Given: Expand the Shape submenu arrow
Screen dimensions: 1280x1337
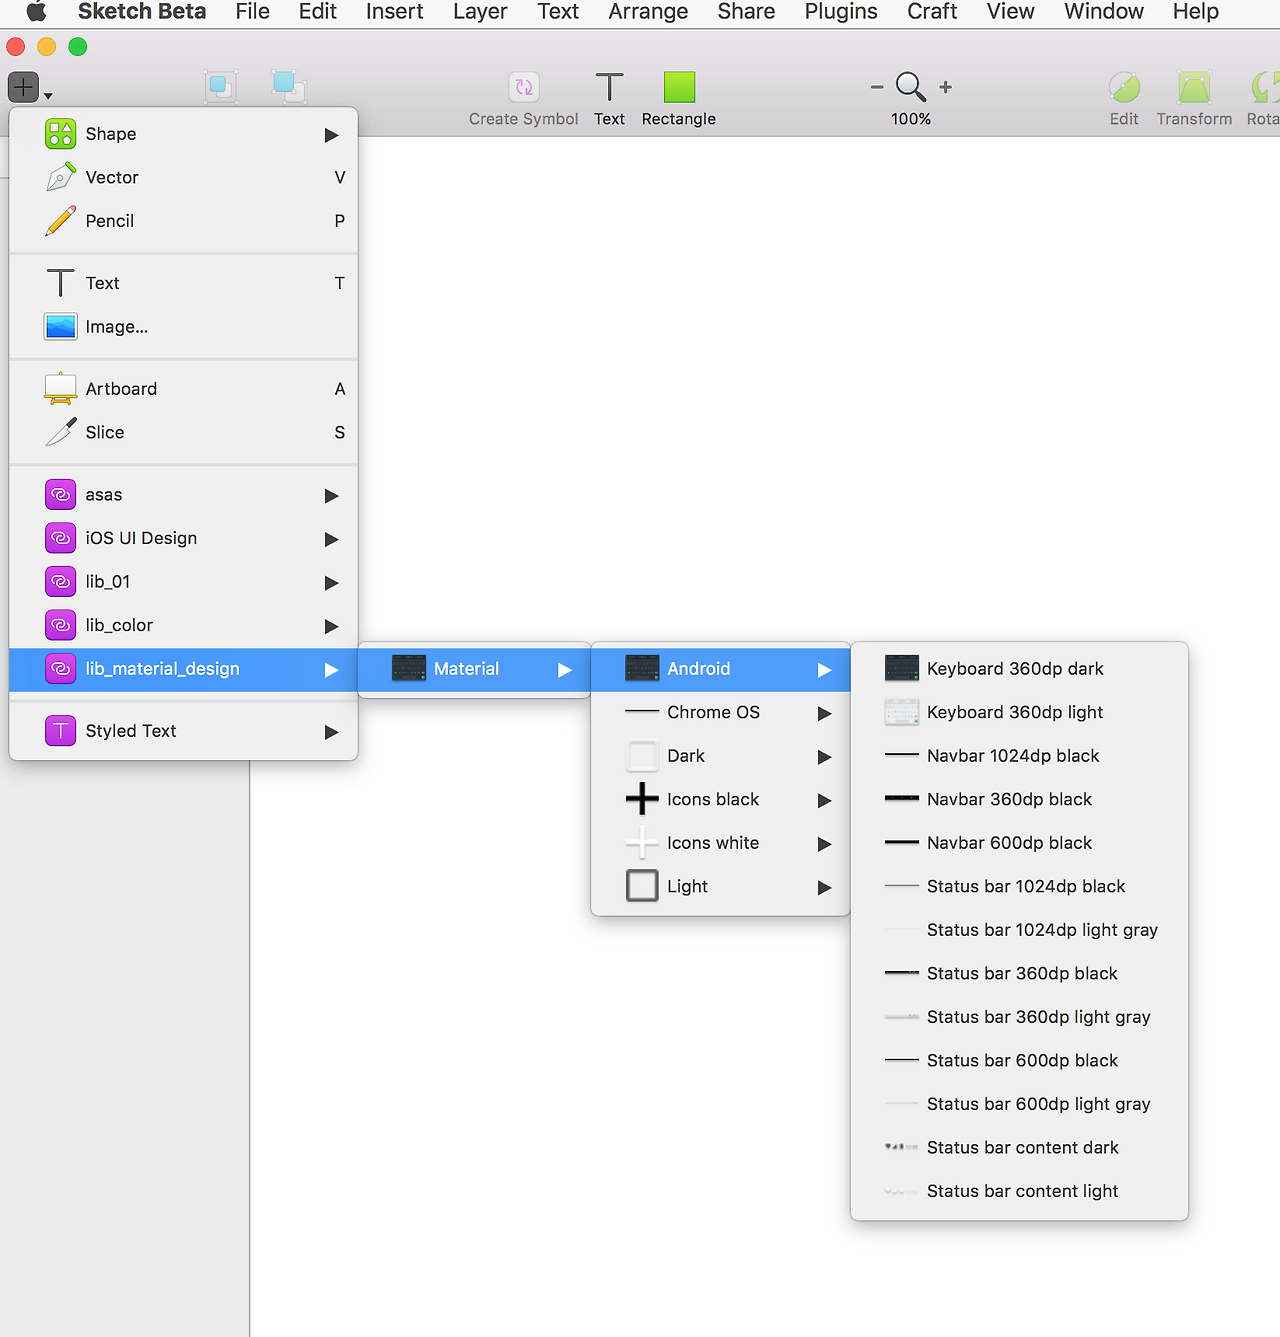Looking at the screenshot, I should click(x=331, y=135).
